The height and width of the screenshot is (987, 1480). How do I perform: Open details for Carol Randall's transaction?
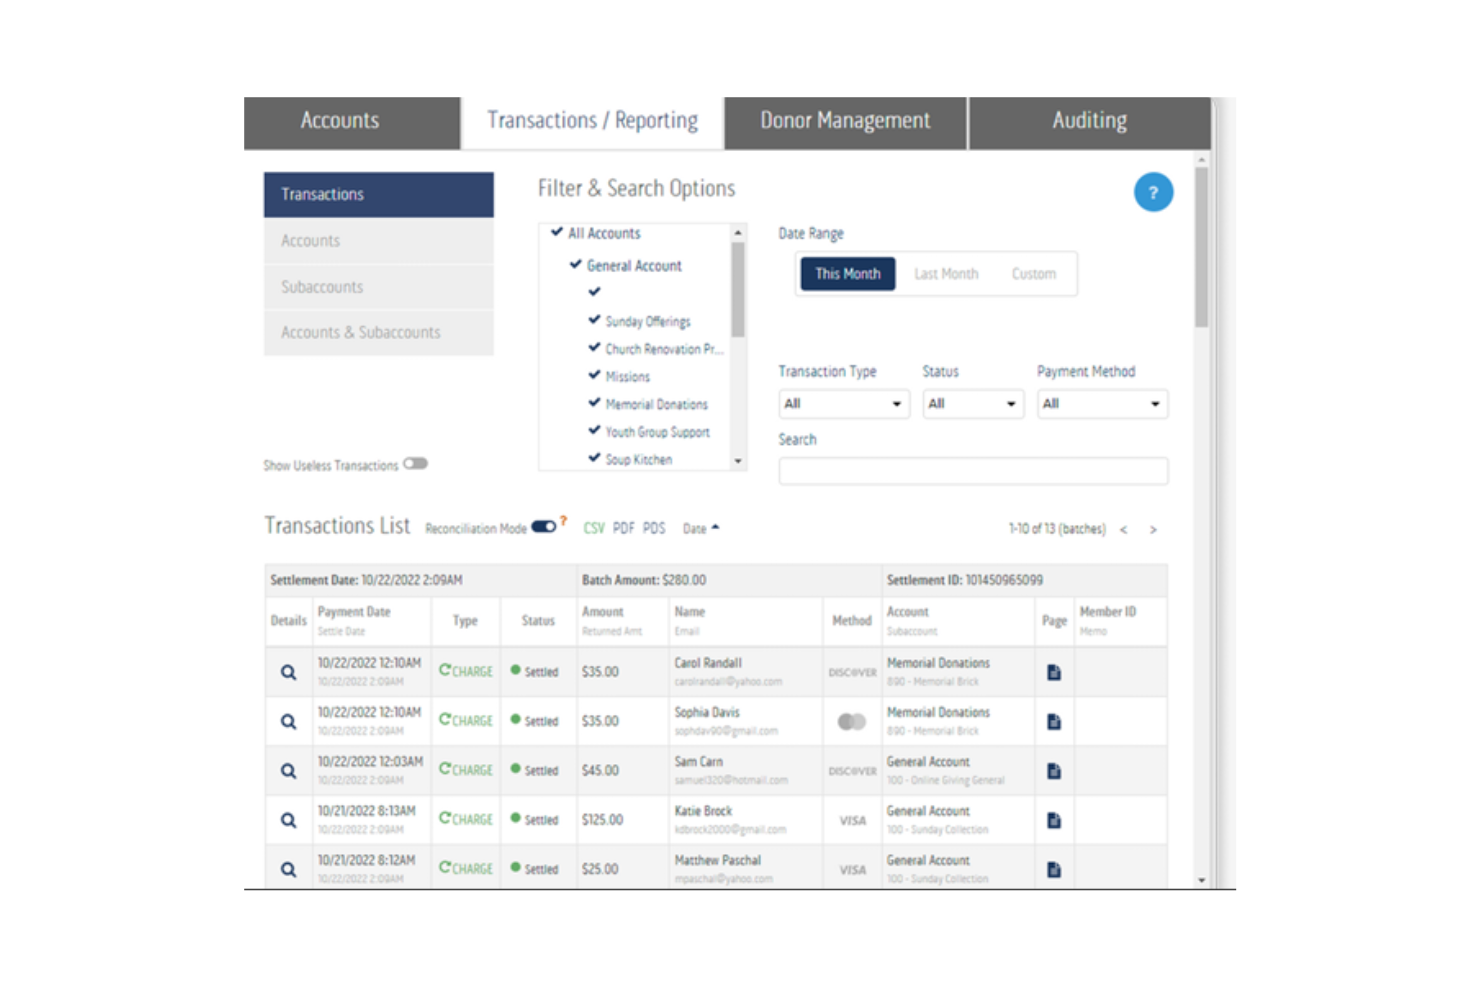coord(287,672)
